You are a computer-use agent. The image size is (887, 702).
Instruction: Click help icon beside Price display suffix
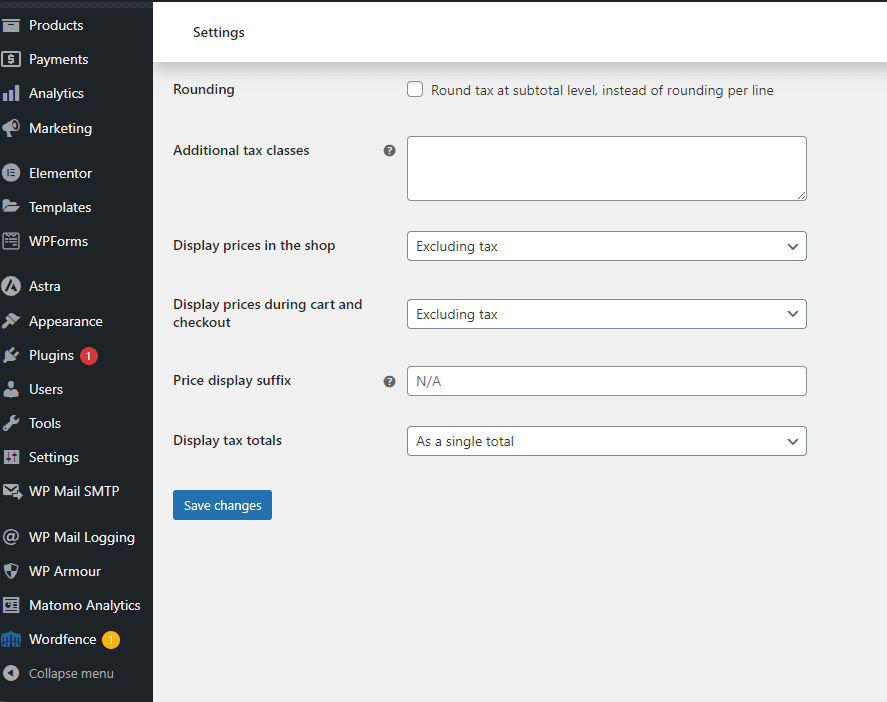(x=390, y=381)
